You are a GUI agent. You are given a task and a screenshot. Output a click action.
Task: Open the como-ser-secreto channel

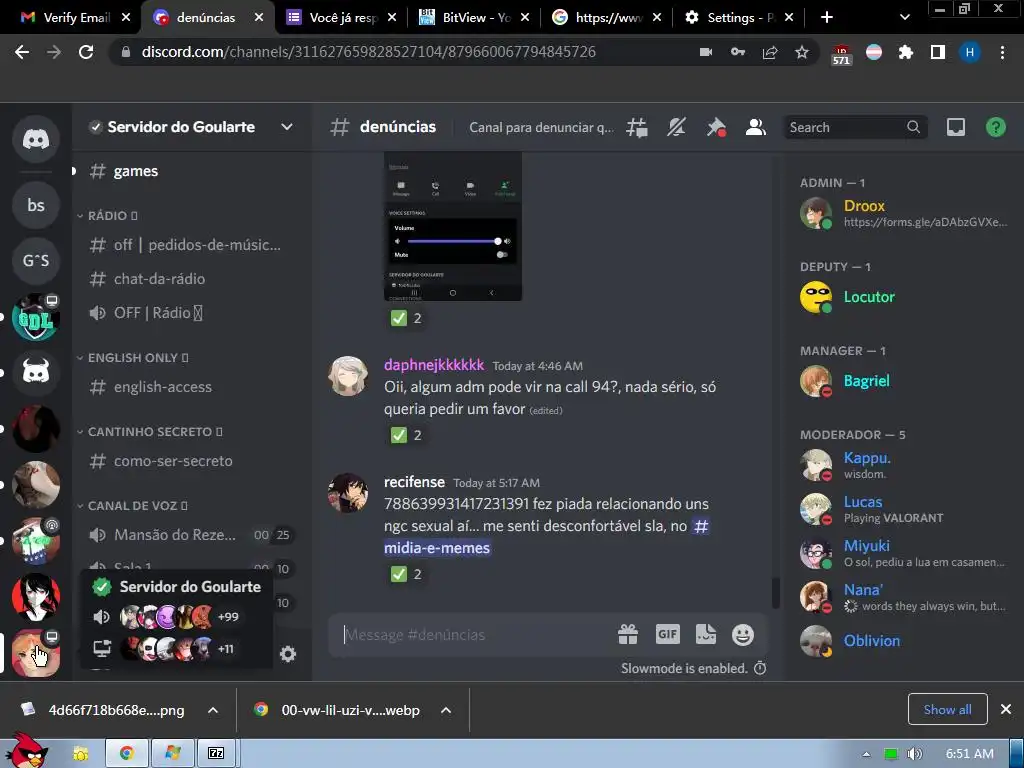coord(189,461)
